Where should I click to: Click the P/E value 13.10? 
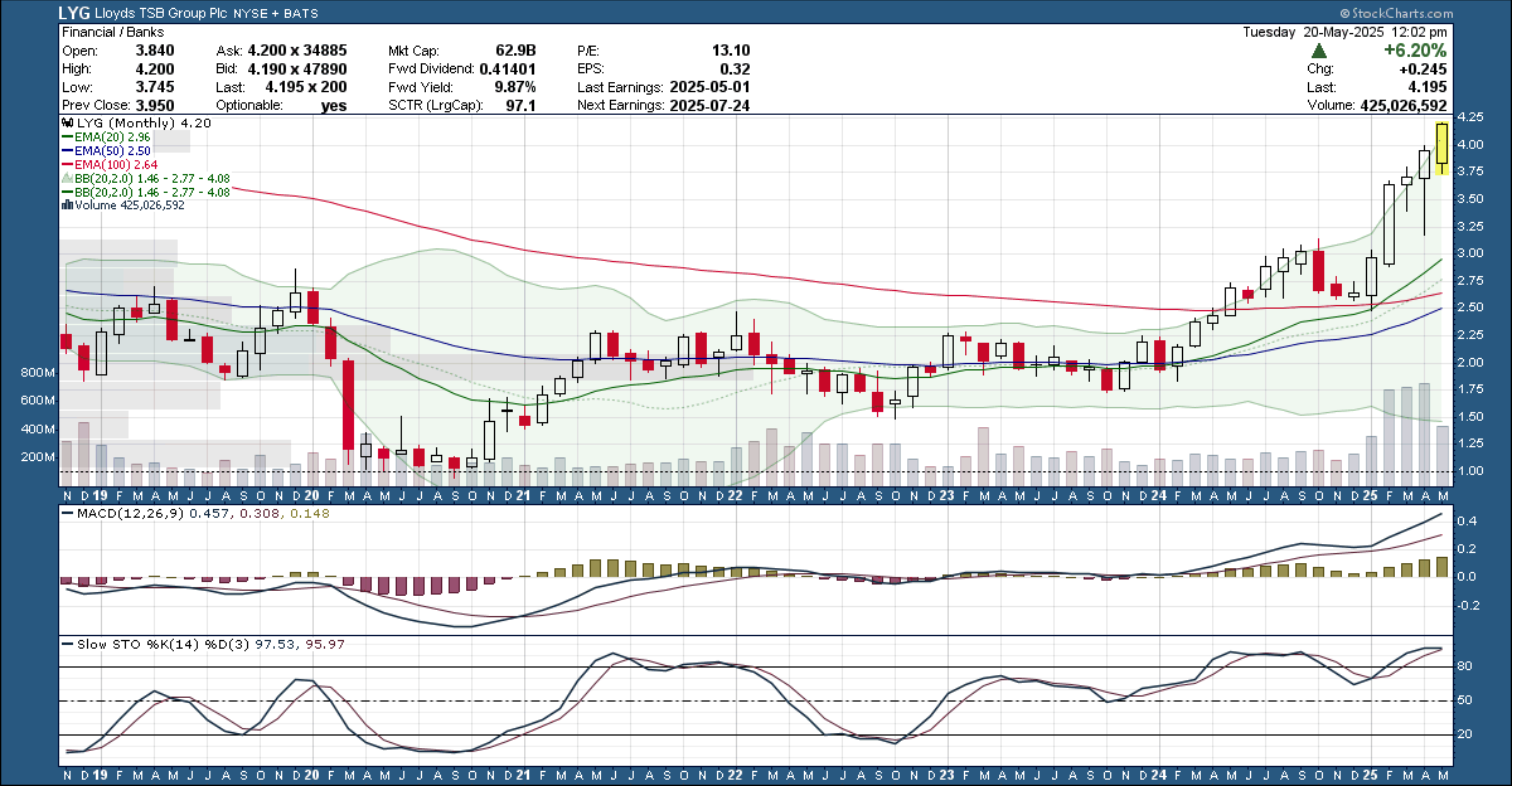(730, 51)
